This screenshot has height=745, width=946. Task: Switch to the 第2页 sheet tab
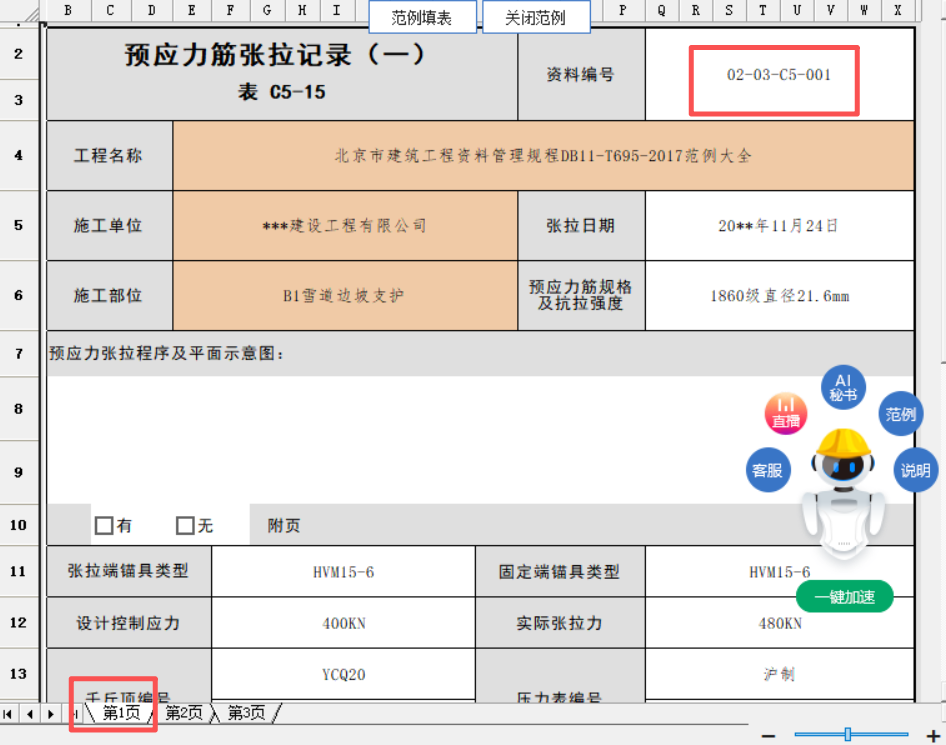coord(184,713)
